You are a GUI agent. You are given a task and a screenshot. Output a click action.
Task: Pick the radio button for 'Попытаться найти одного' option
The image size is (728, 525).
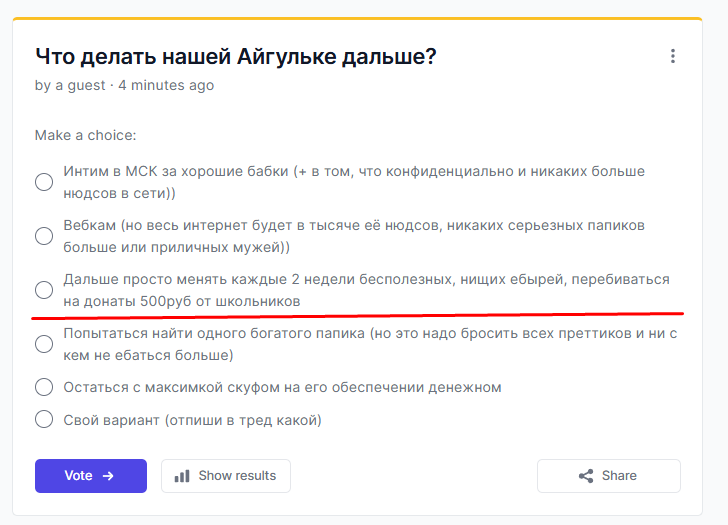44,344
